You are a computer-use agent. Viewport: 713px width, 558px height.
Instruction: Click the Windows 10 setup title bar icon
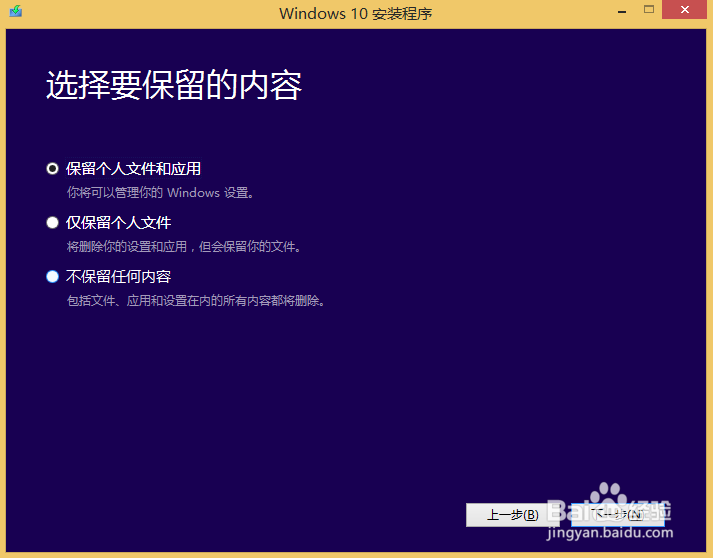16,11
